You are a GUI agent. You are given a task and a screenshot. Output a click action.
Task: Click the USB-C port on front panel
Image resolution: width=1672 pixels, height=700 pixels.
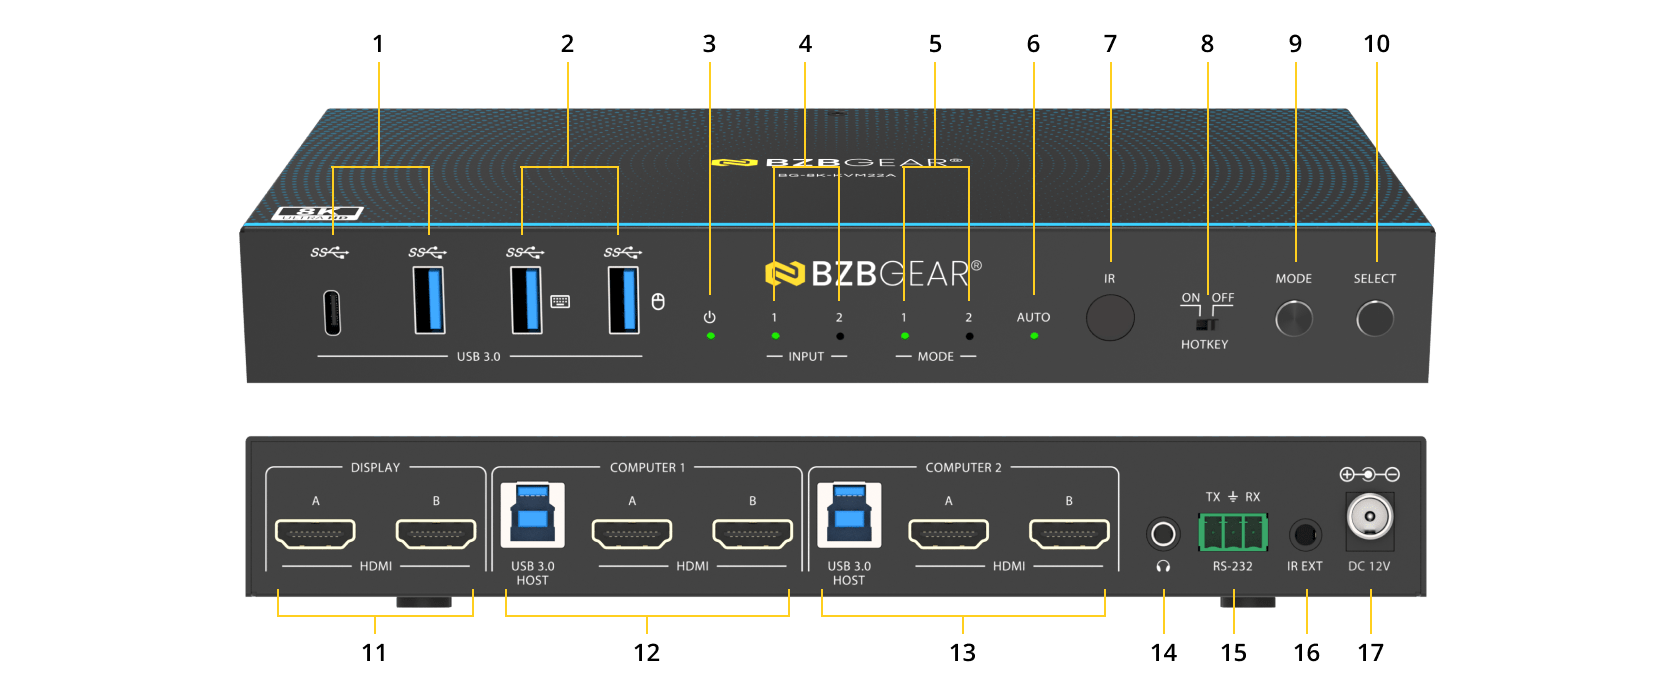coord(332,313)
